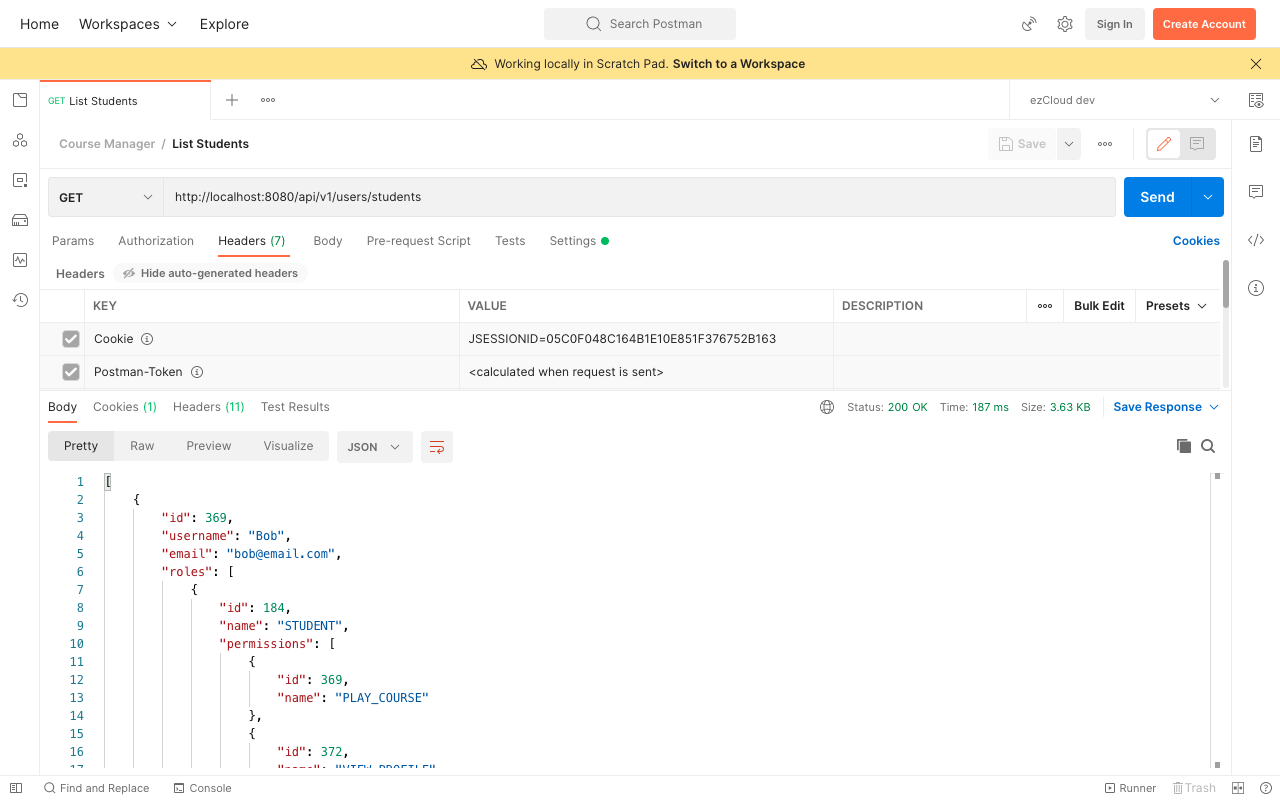Open APIs panel in left sidebar
Screen dimensions: 1280x800
pyautogui.click(x=20, y=140)
